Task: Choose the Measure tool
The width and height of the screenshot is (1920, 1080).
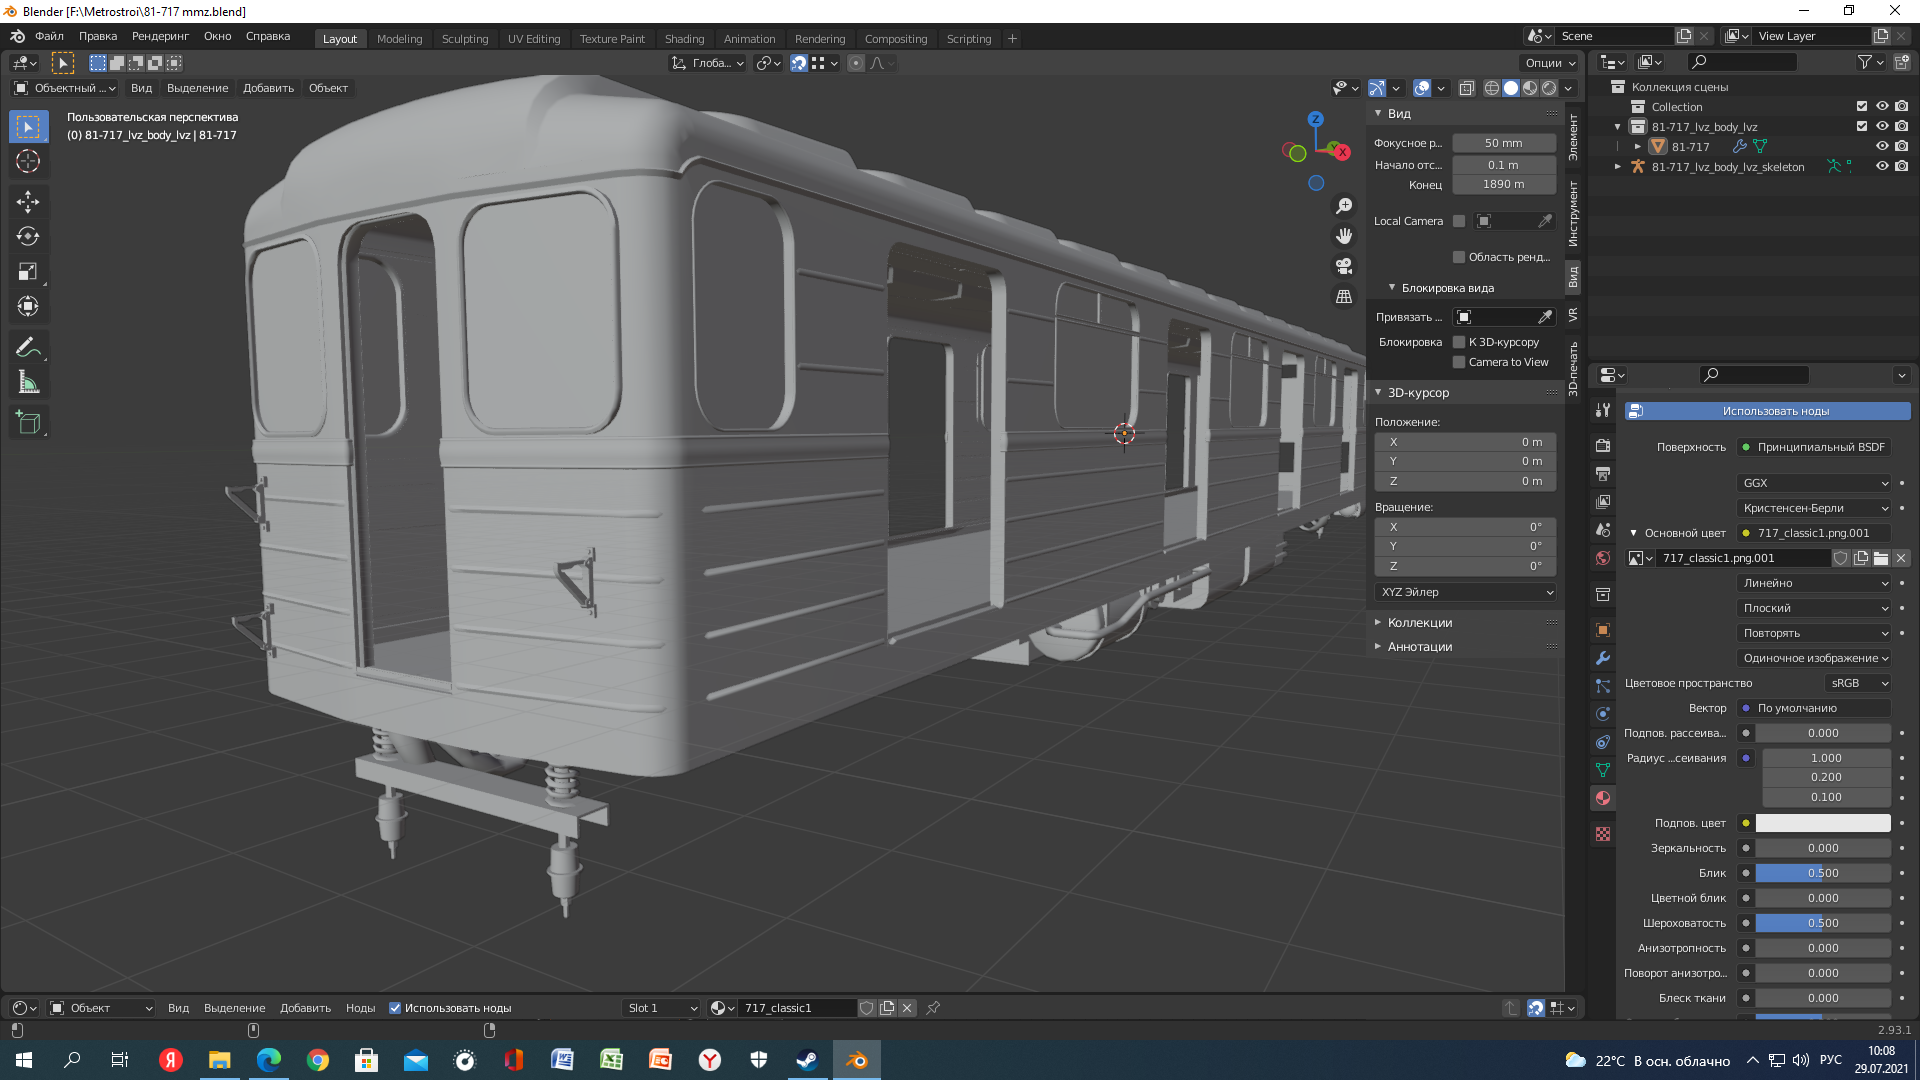Action: tap(28, 383)
